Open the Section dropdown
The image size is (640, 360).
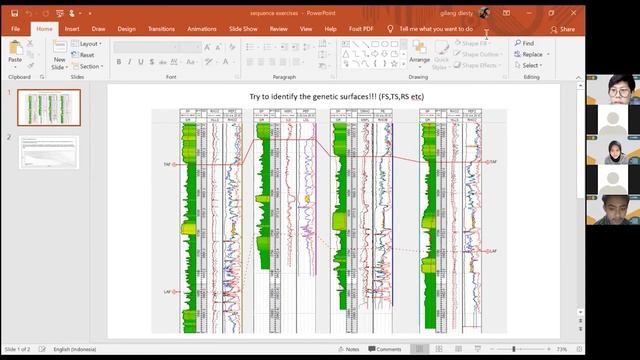(87, 66)
